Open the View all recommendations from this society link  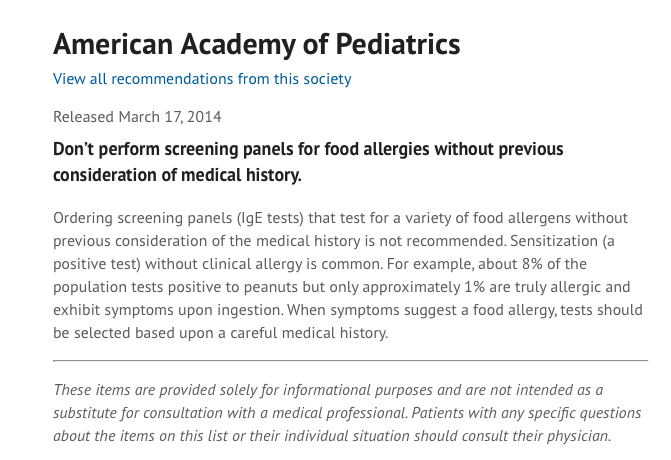[202, 79]
